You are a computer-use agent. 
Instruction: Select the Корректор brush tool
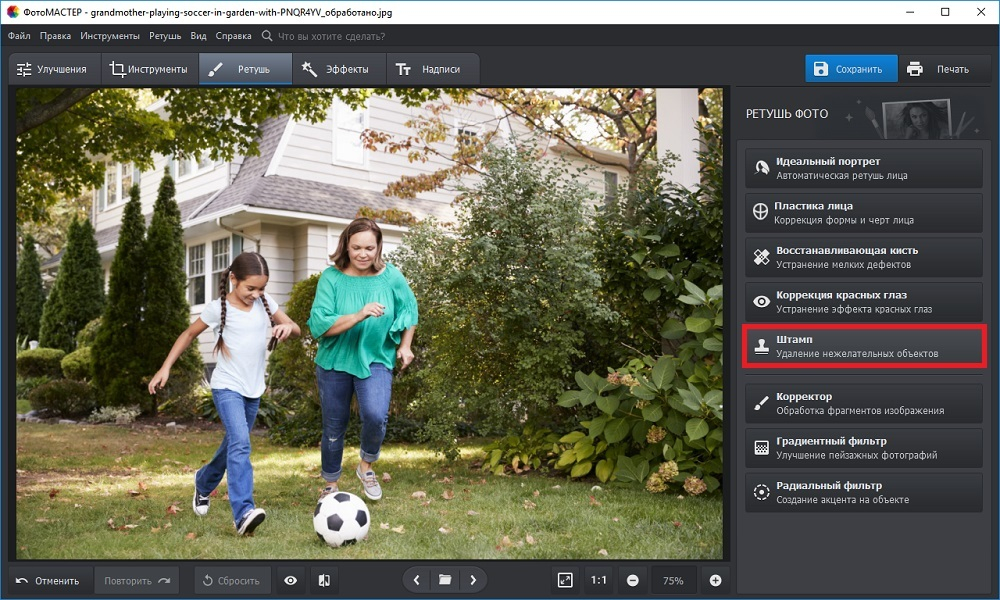point(864,403)
